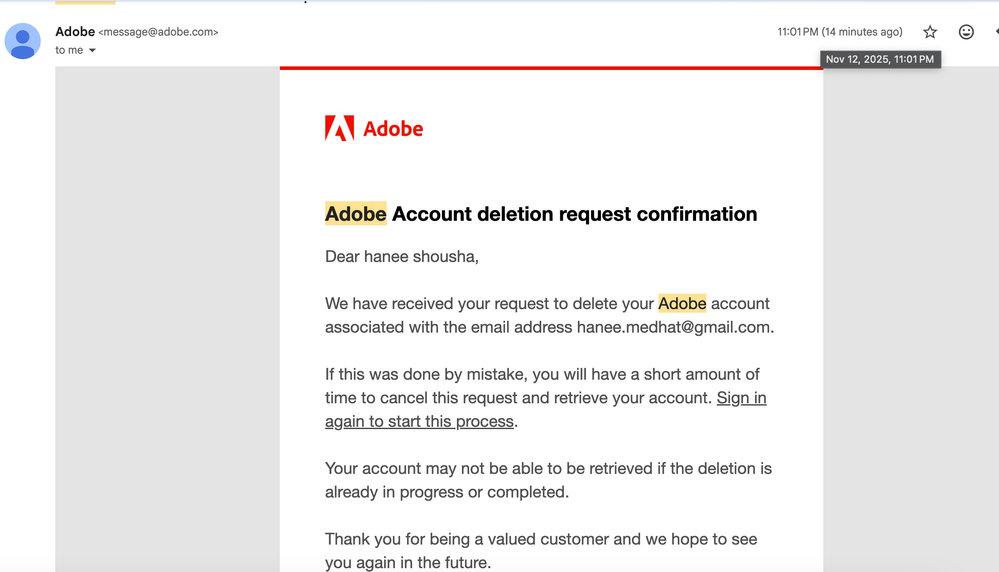Click the red Adobe logo in email
The width and height of the screenshot is (999, 572).
click(374, 129)
